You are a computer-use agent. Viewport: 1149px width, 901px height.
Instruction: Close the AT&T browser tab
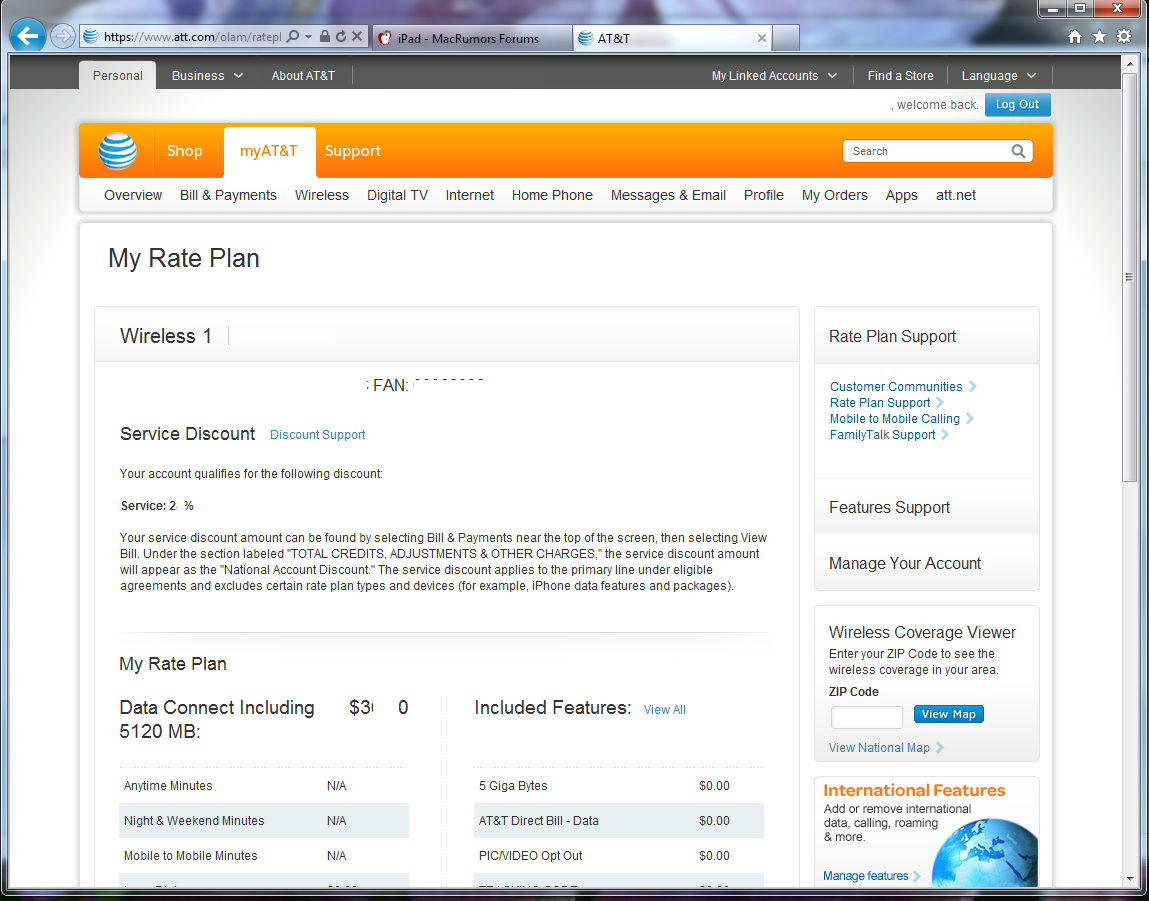click(761, 38)
